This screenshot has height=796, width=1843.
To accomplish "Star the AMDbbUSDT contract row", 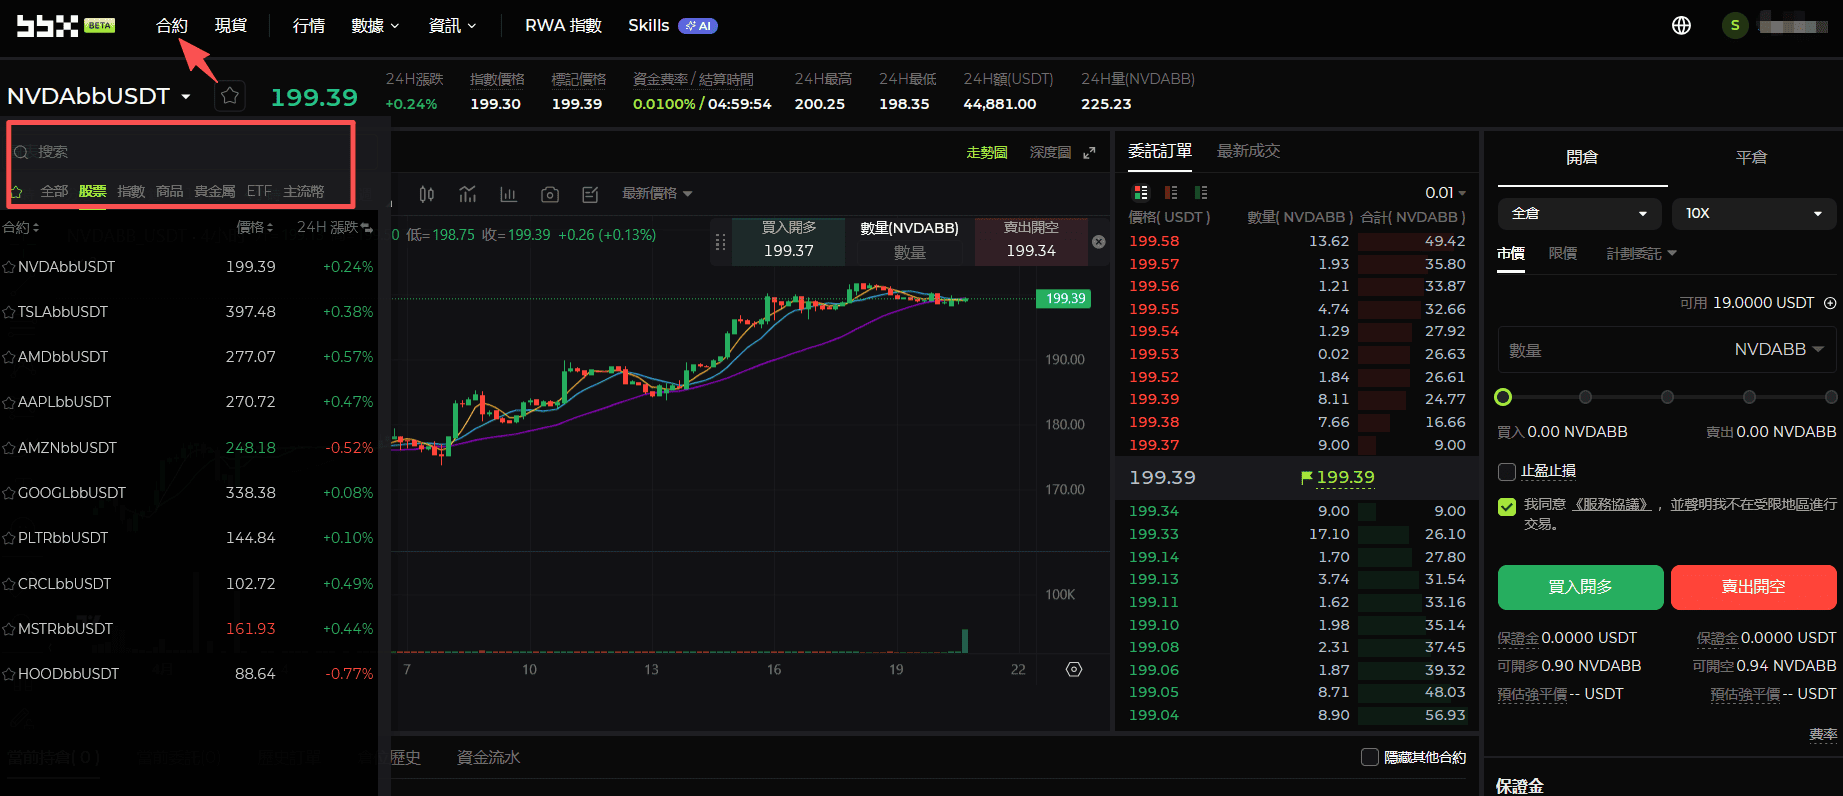I will pos(8,357).
